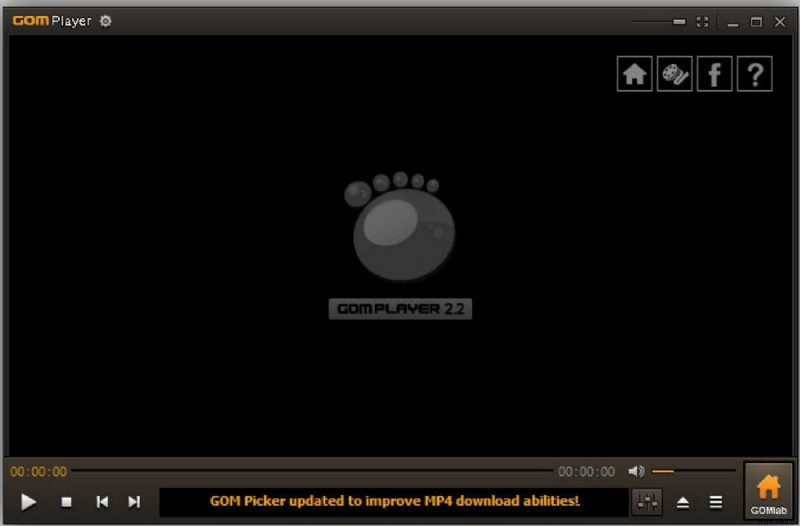The width and height of the screenshot is (800, 526).
Task: Start playback with the Play button
Action: pyautogui.click(x=29, y=502)
